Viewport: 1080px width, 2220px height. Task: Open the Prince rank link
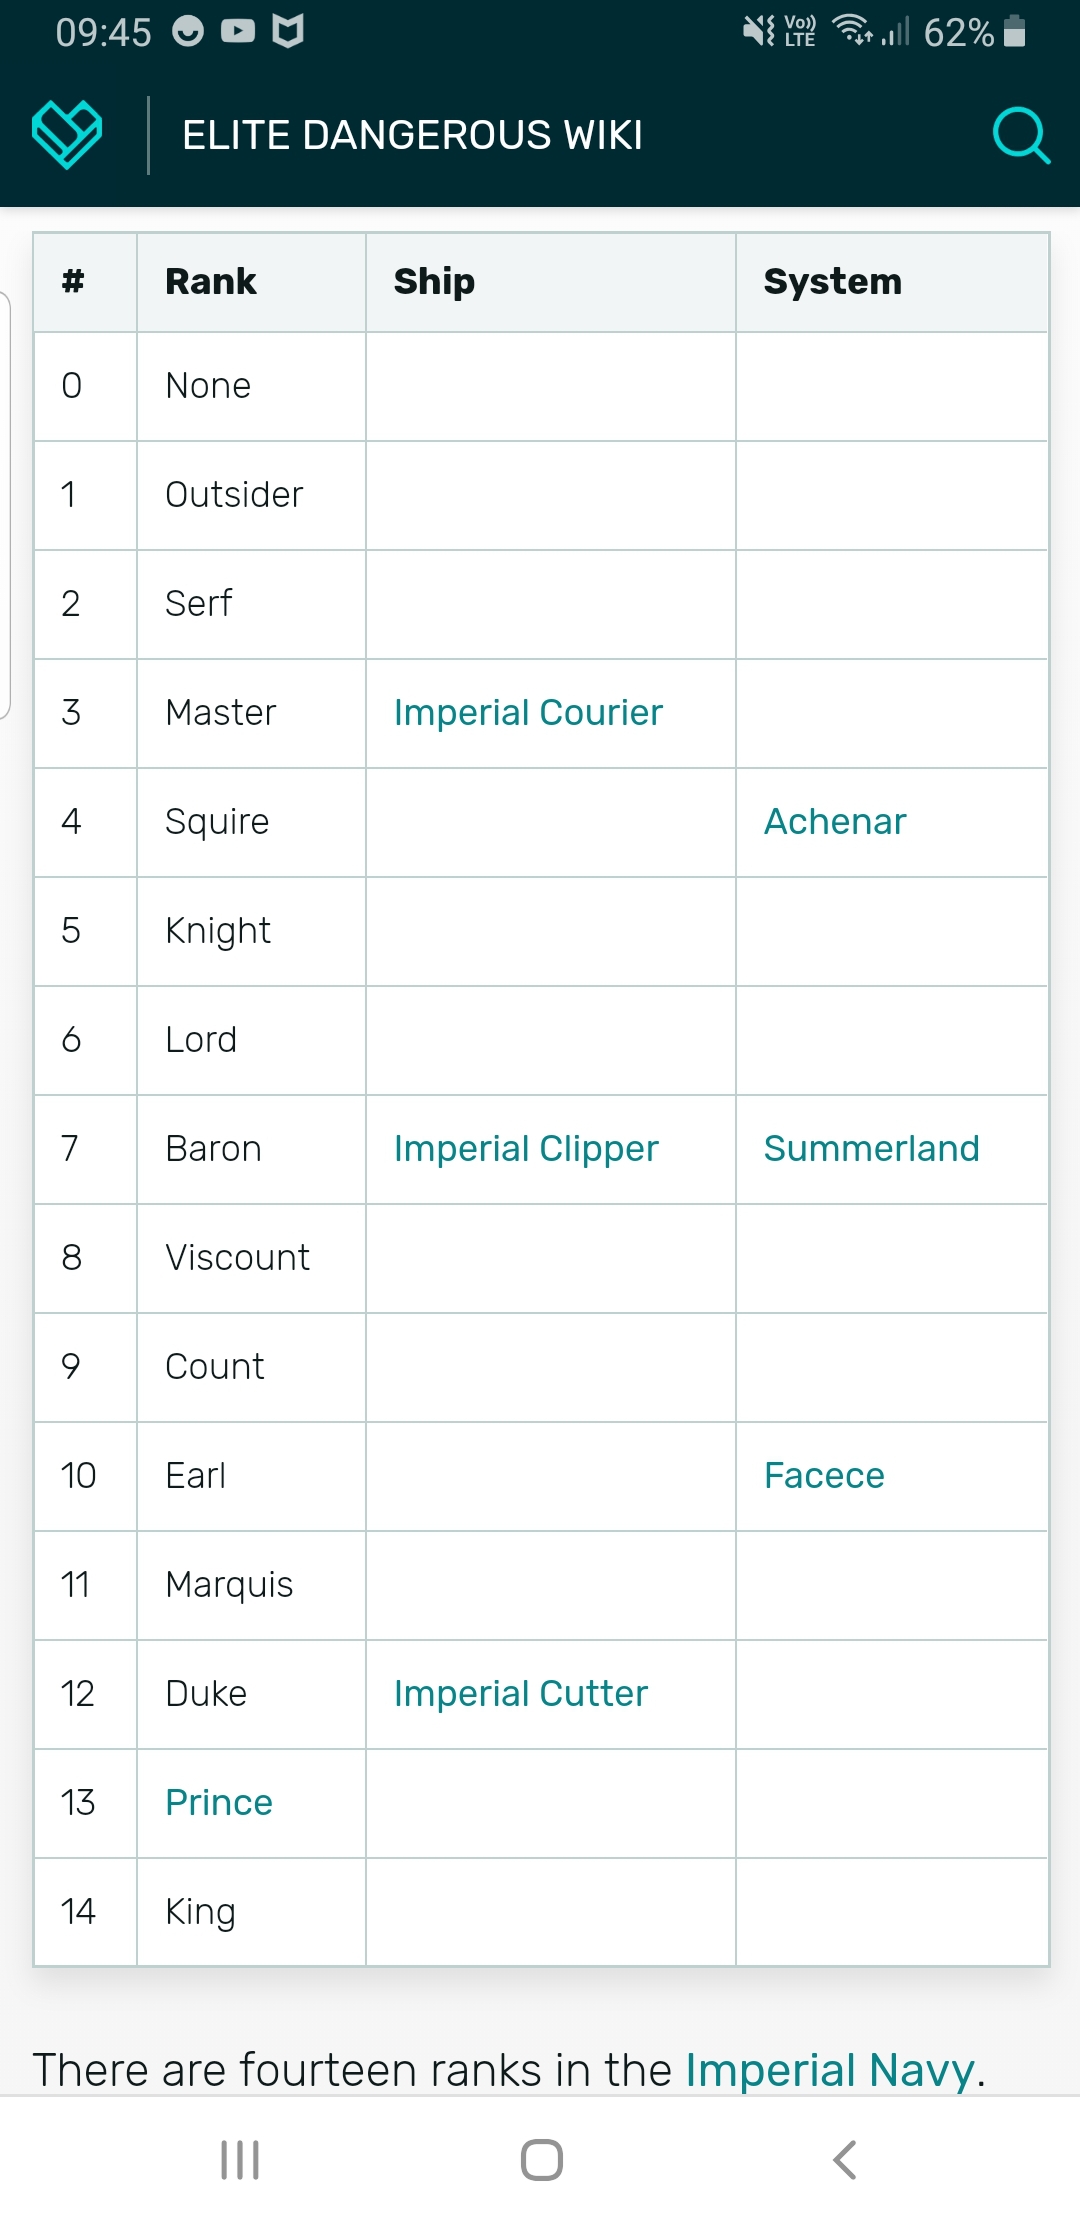(219, 1802)
